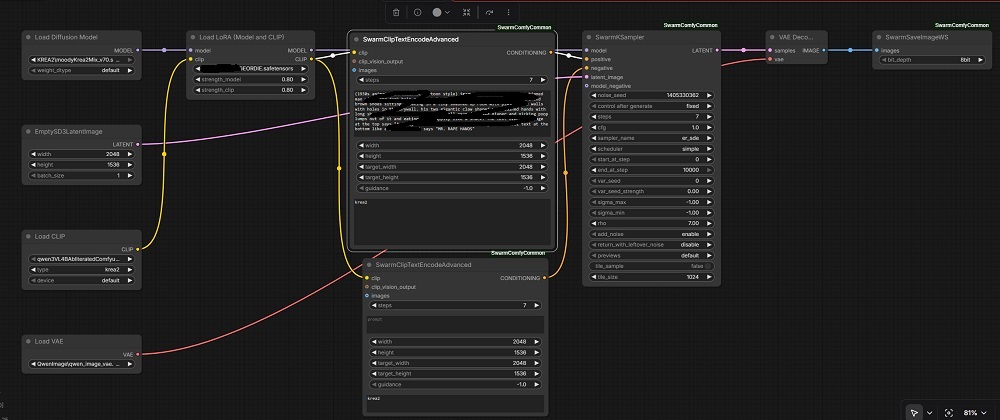Viewport: 1000px width, 420px height.
Task: Click sigma_max value field
Action: 652,202
